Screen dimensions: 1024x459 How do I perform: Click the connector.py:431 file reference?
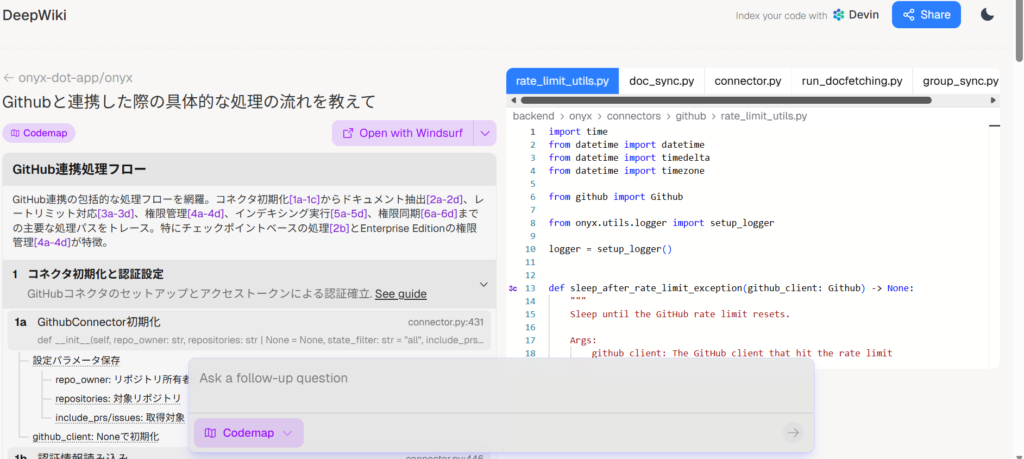(446, 322)
